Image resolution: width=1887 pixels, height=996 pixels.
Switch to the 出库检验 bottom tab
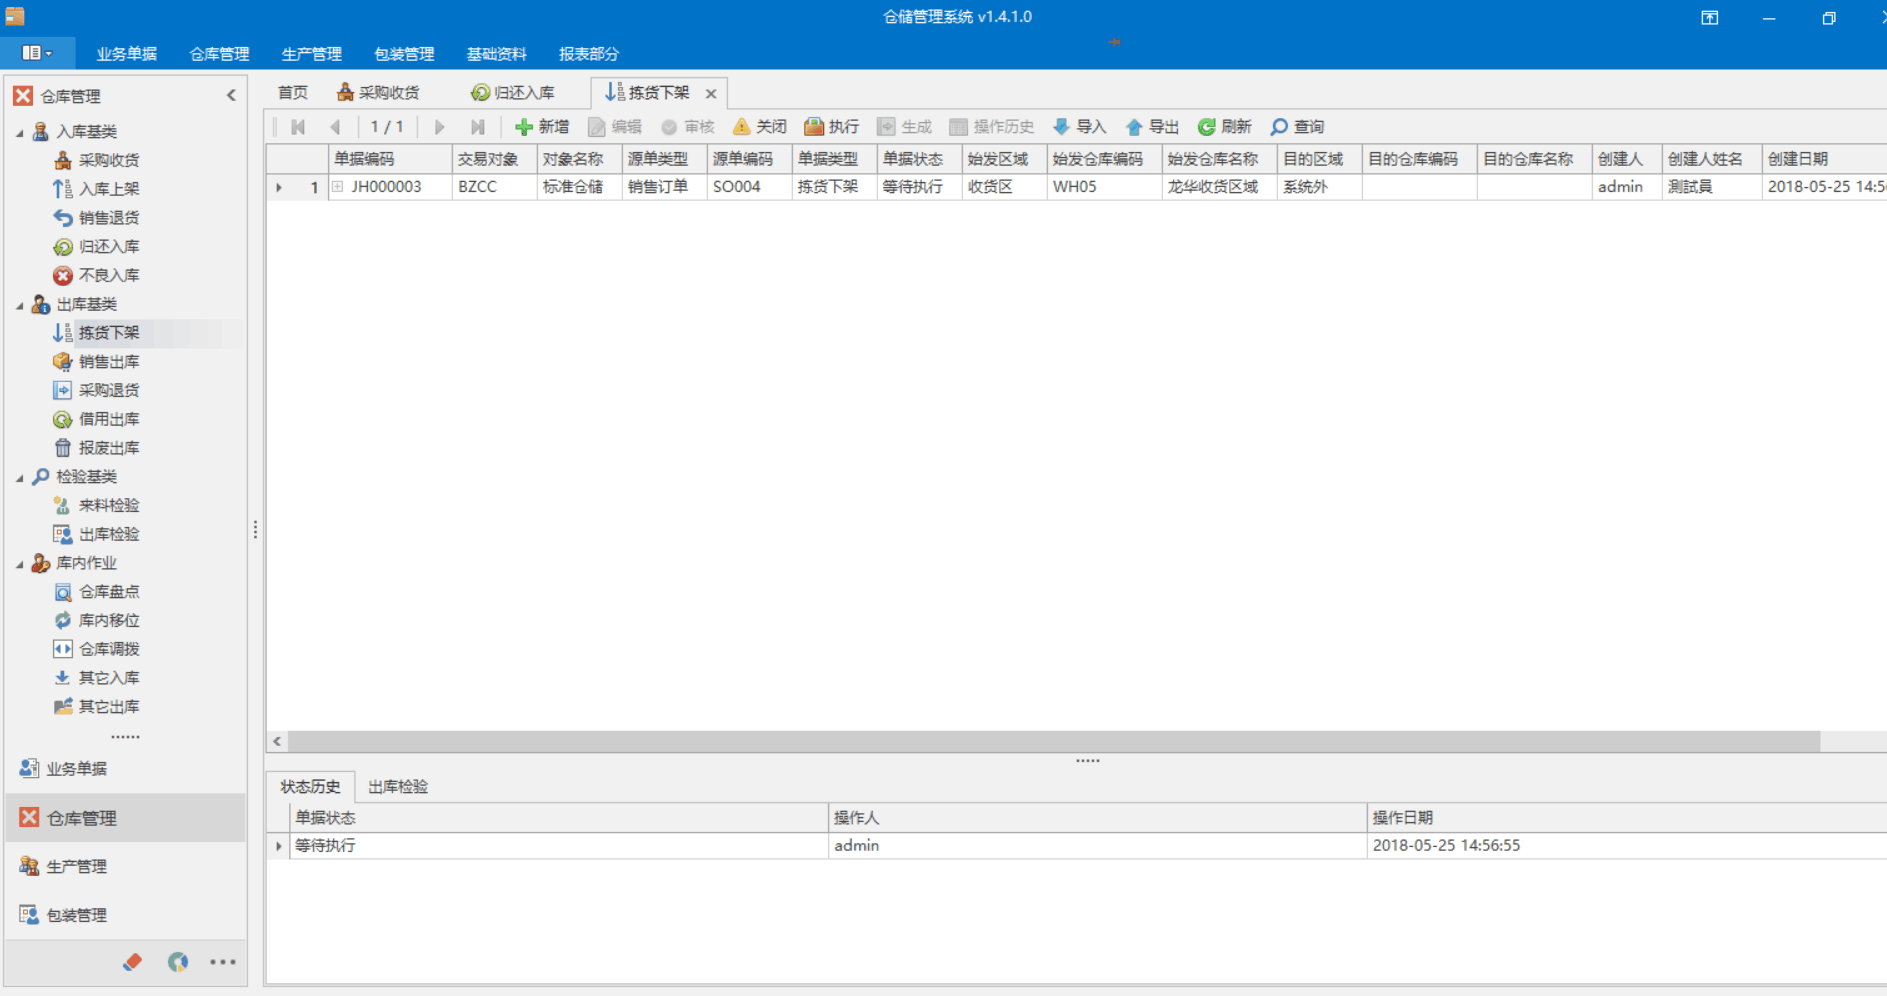coord(398,787)
